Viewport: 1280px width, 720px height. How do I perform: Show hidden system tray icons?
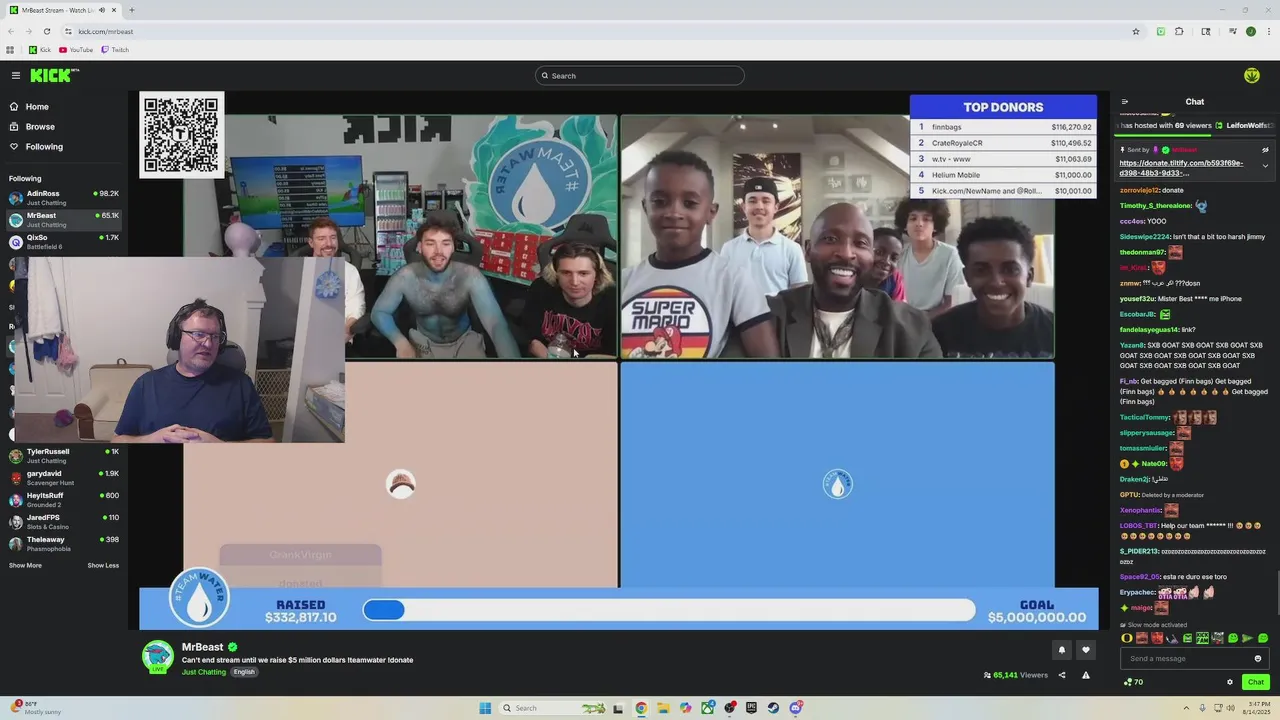(x=1187, y=708)
